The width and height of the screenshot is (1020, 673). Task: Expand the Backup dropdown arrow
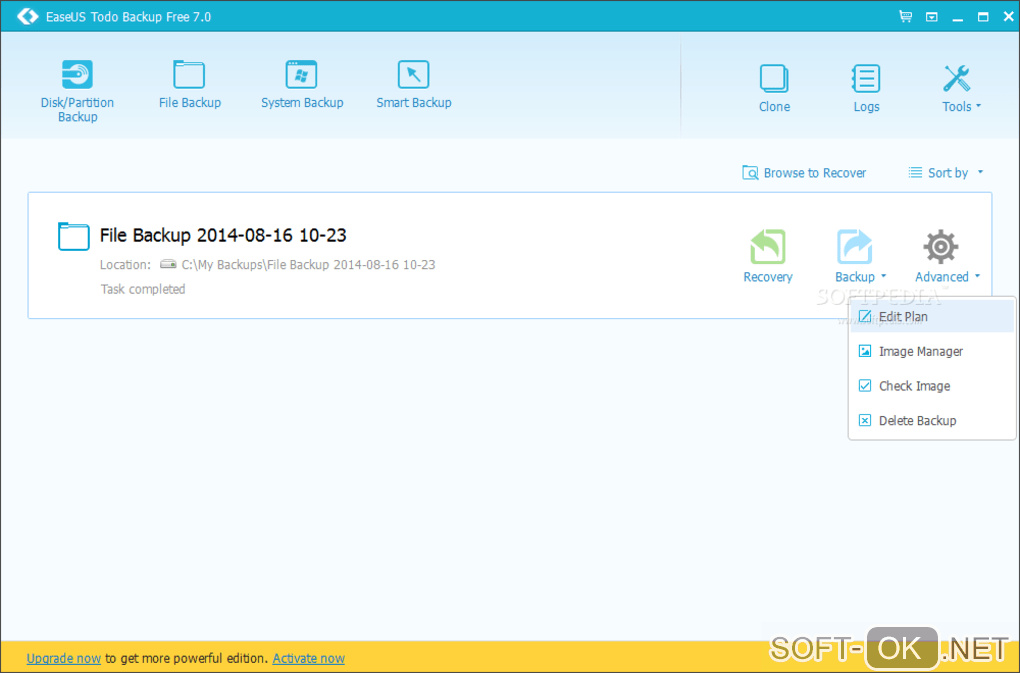click(883, 276)
